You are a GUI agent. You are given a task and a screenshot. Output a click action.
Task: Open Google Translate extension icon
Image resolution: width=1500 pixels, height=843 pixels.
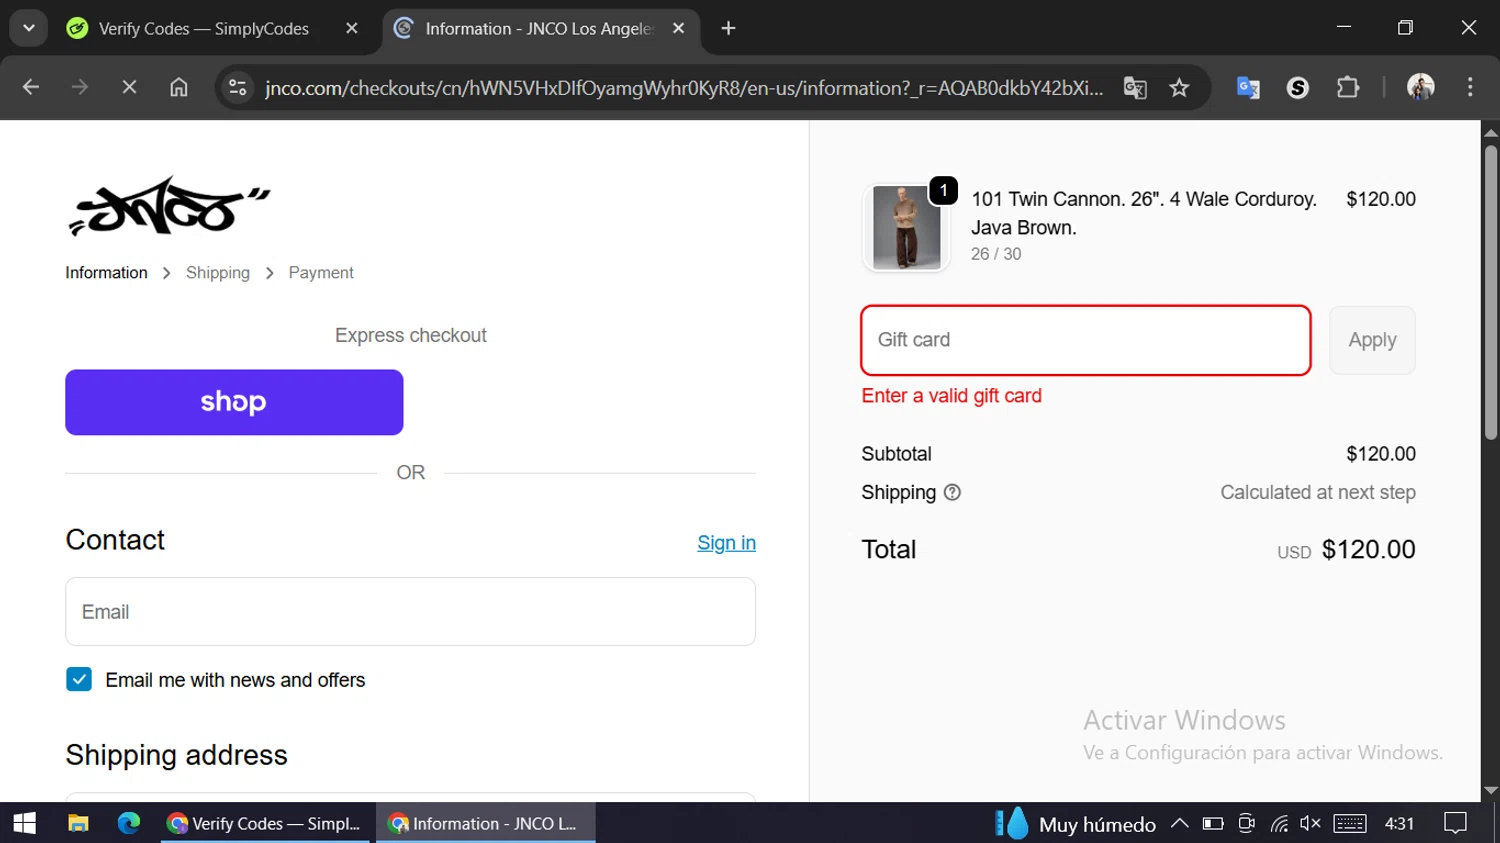tap(1248, 88)
